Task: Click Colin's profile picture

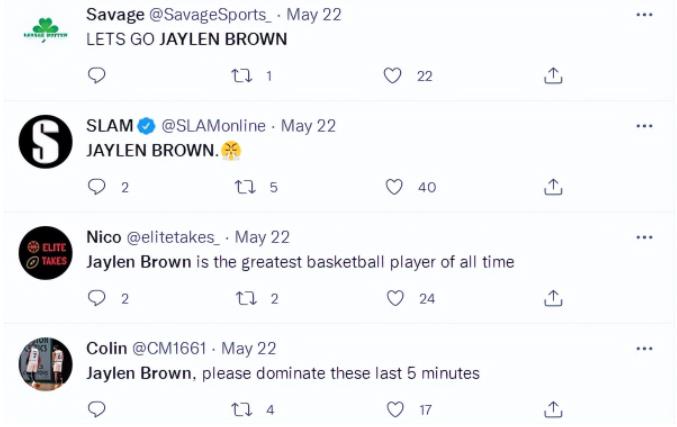Action: 46,363
